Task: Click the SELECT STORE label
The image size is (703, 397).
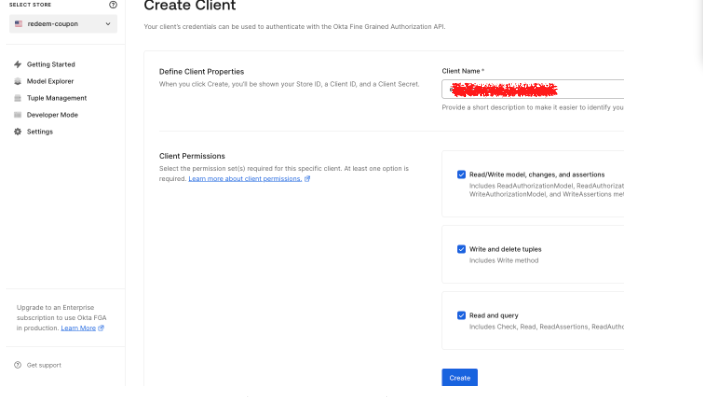Action: tap(30, 5)
